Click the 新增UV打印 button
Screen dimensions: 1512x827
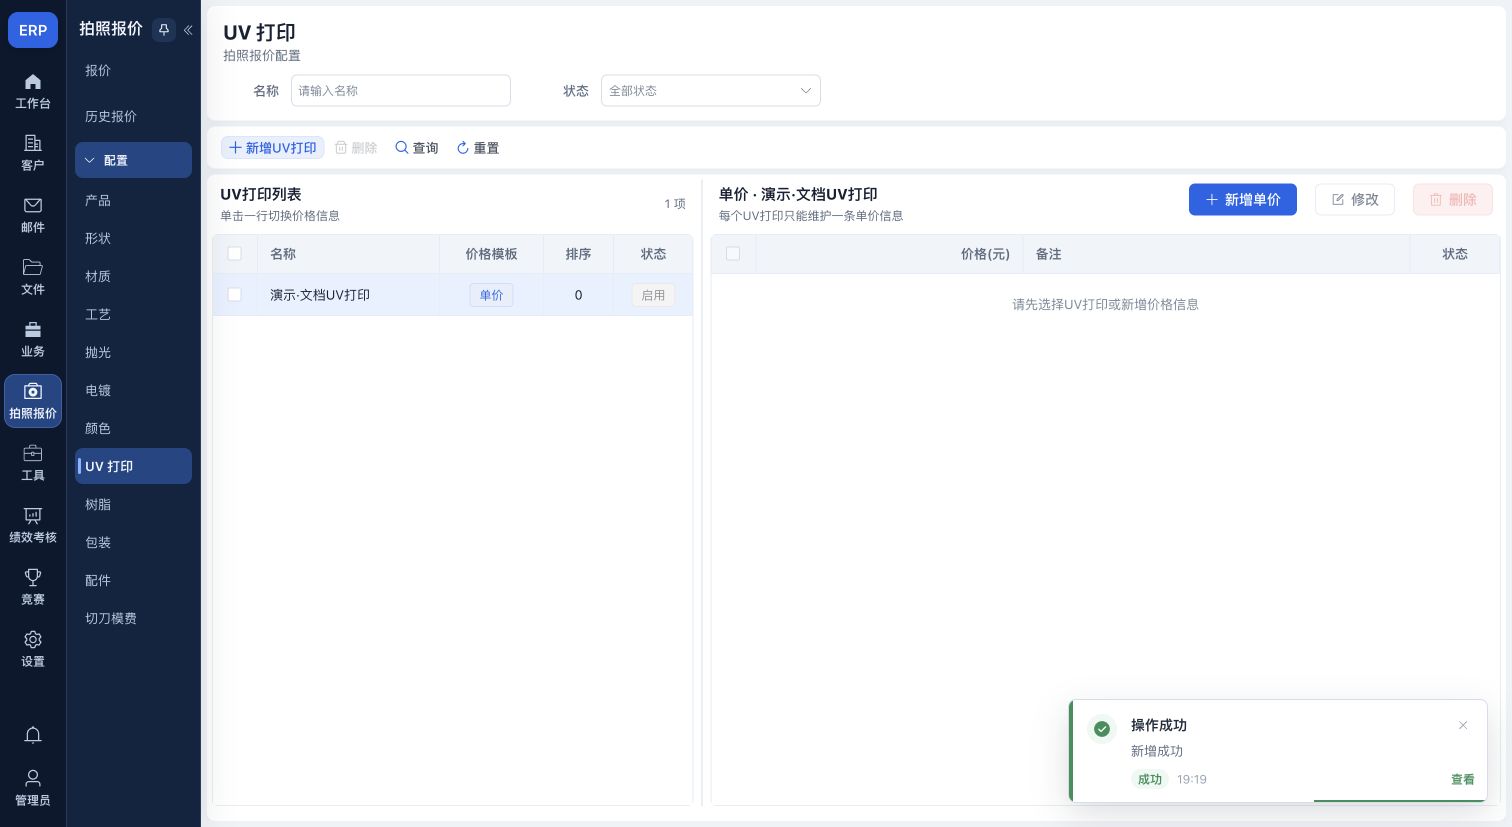click(273, 148)
